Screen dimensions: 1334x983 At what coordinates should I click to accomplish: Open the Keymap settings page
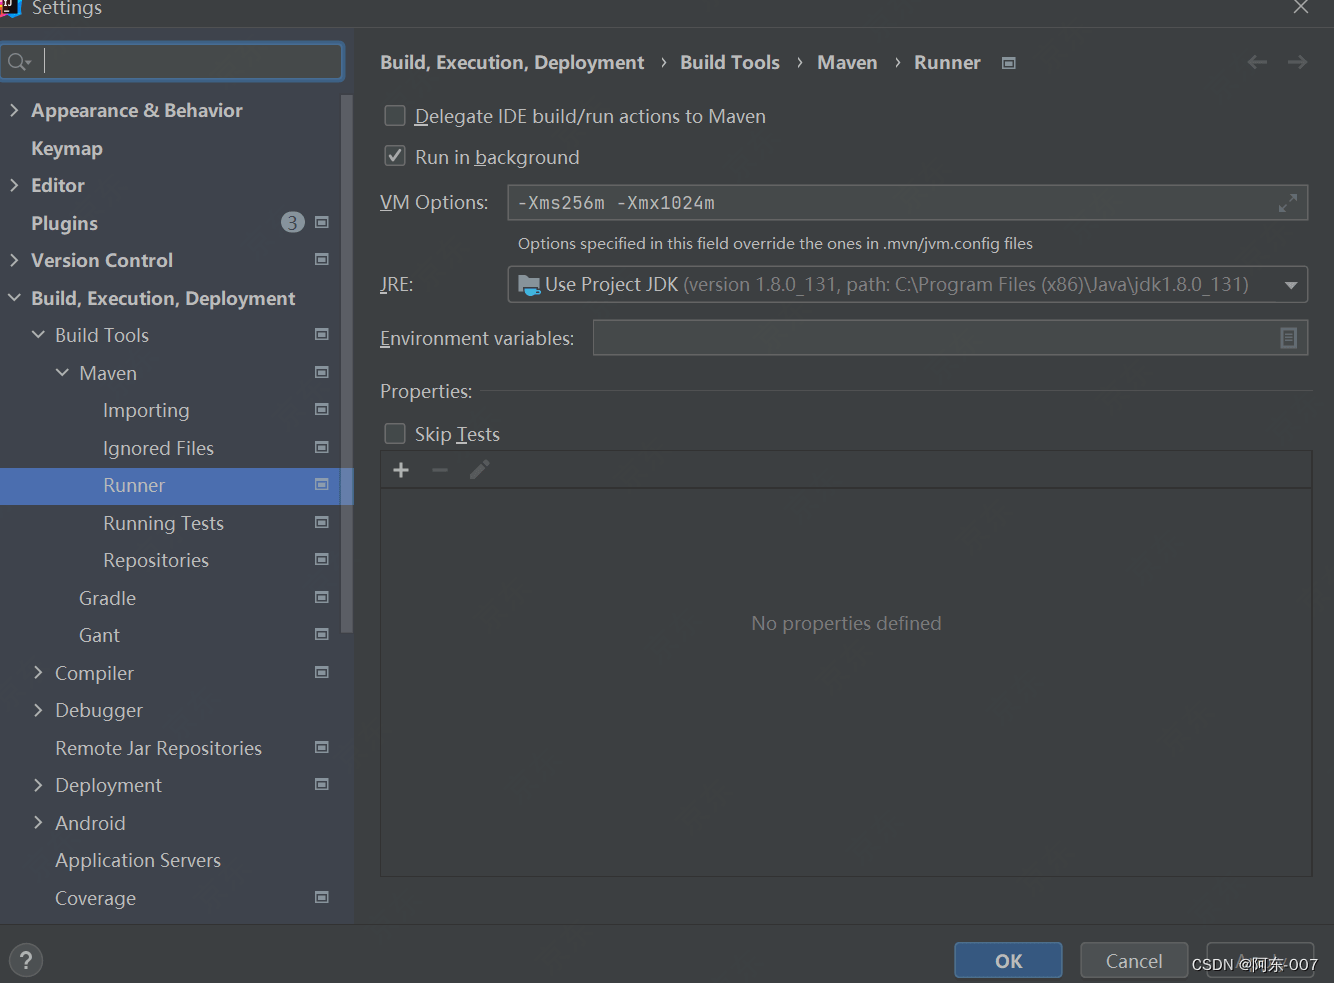(67, 148)
